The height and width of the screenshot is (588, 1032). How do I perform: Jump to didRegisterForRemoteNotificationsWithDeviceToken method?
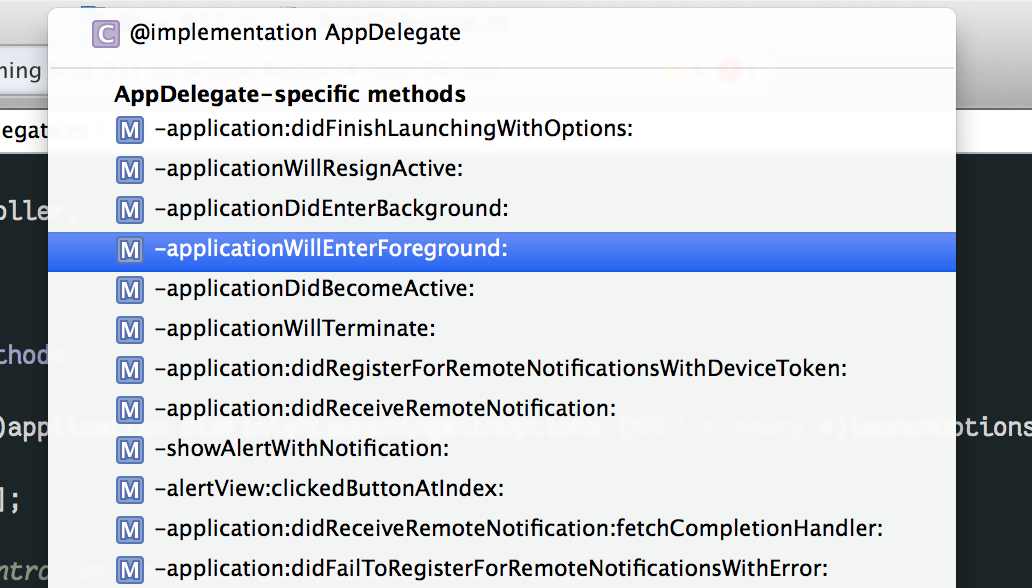point(500,369)
